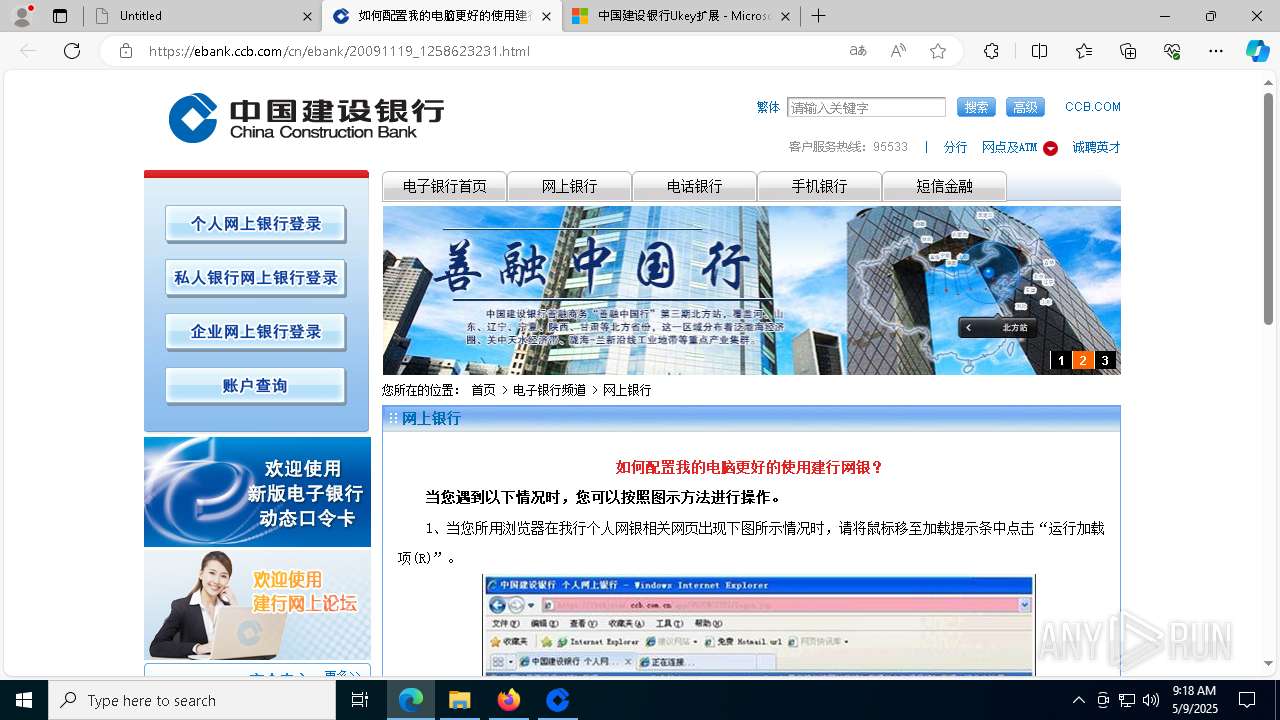
Task: Click the 企业网上银行登录 button
Action: (256, 332)
